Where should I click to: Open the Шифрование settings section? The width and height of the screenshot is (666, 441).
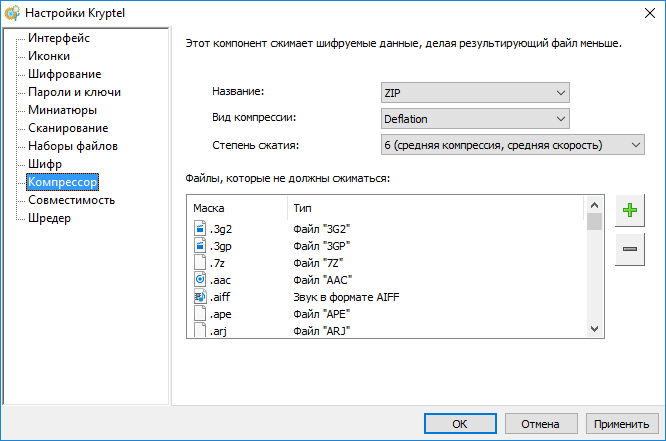coord(64,74)
